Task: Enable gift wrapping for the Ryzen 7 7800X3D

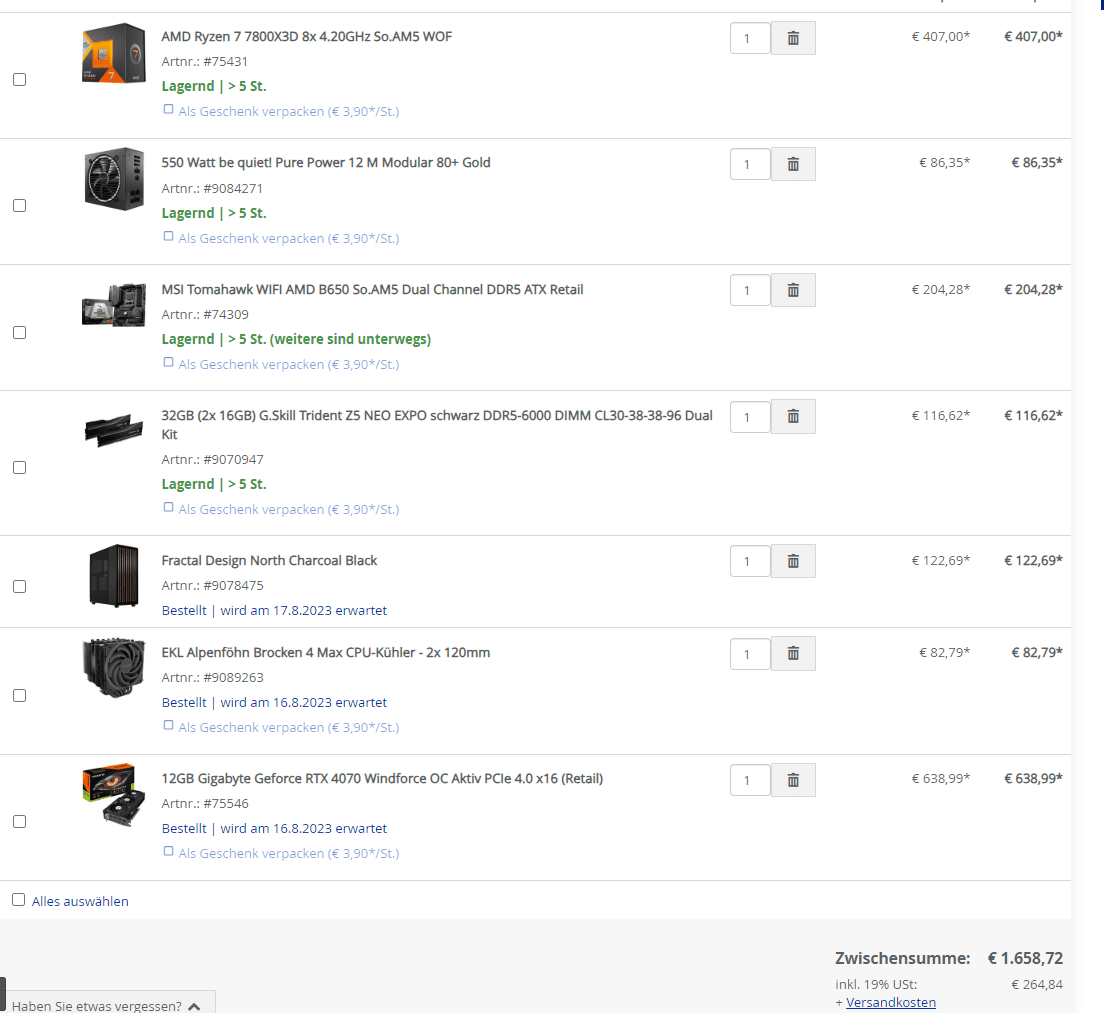Action: (x=168, y=109)
